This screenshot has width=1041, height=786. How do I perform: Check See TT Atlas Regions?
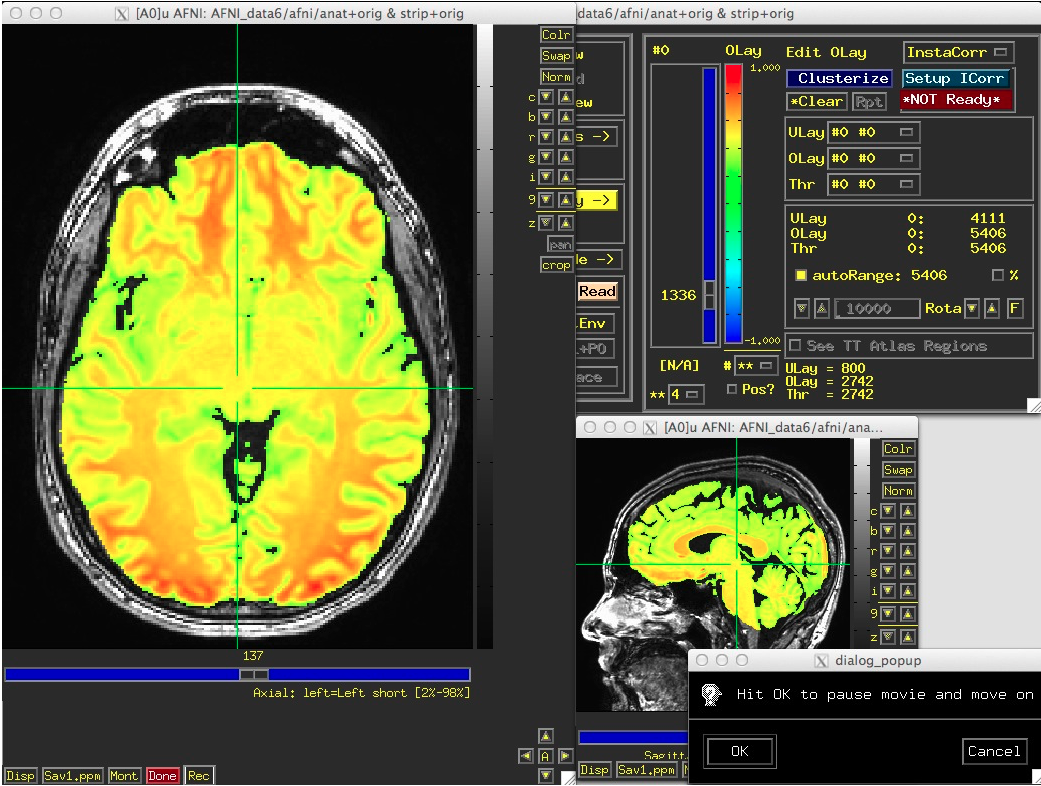point(795,345)
